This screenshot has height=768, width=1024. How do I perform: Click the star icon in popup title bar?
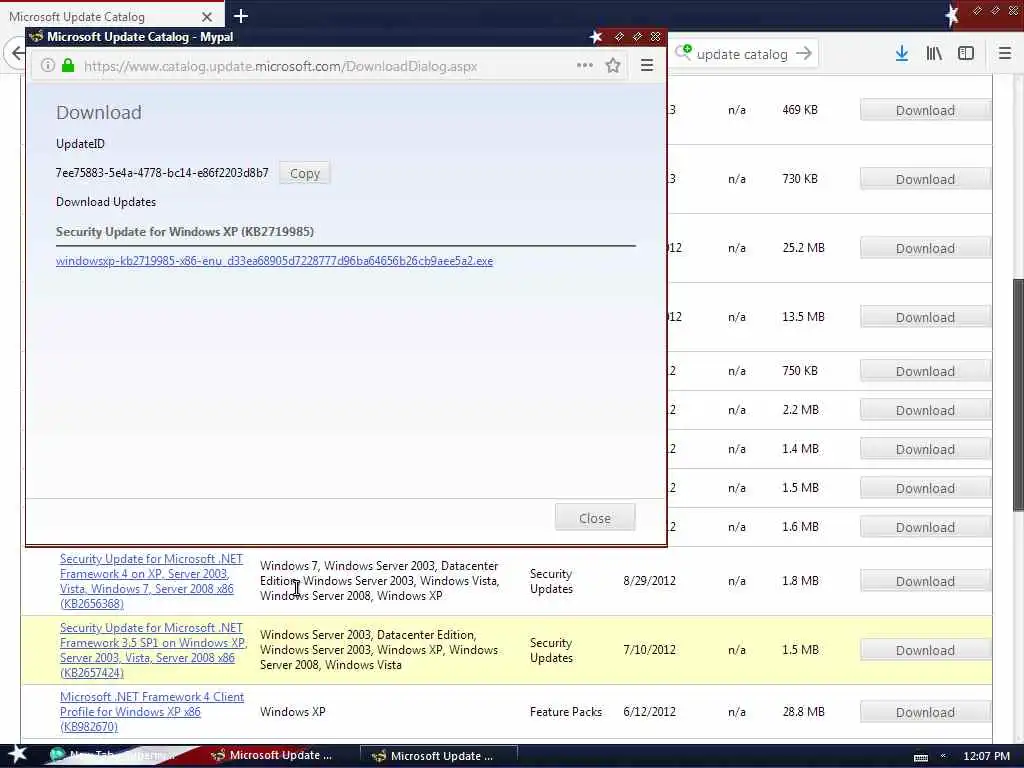(595, 37)
